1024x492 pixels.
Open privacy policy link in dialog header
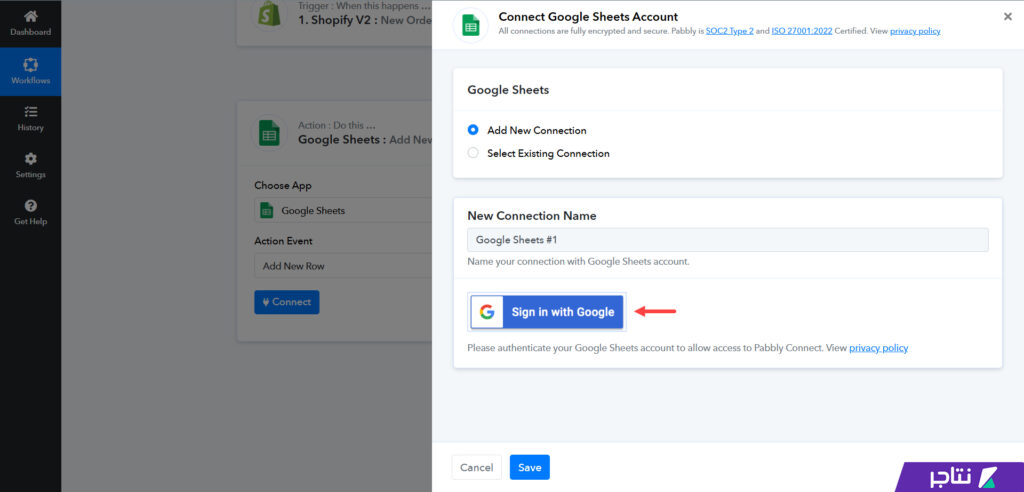tap(915, 31)
